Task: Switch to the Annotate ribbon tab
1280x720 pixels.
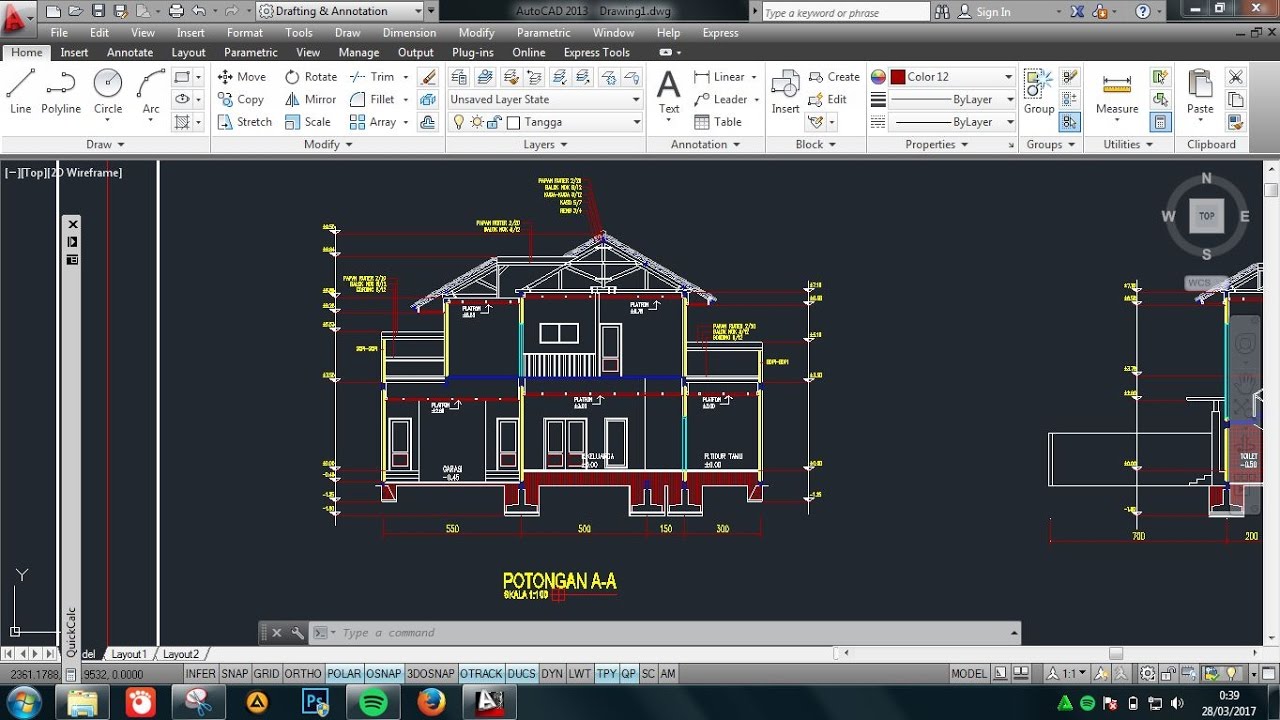Action: tap(130, 52)
